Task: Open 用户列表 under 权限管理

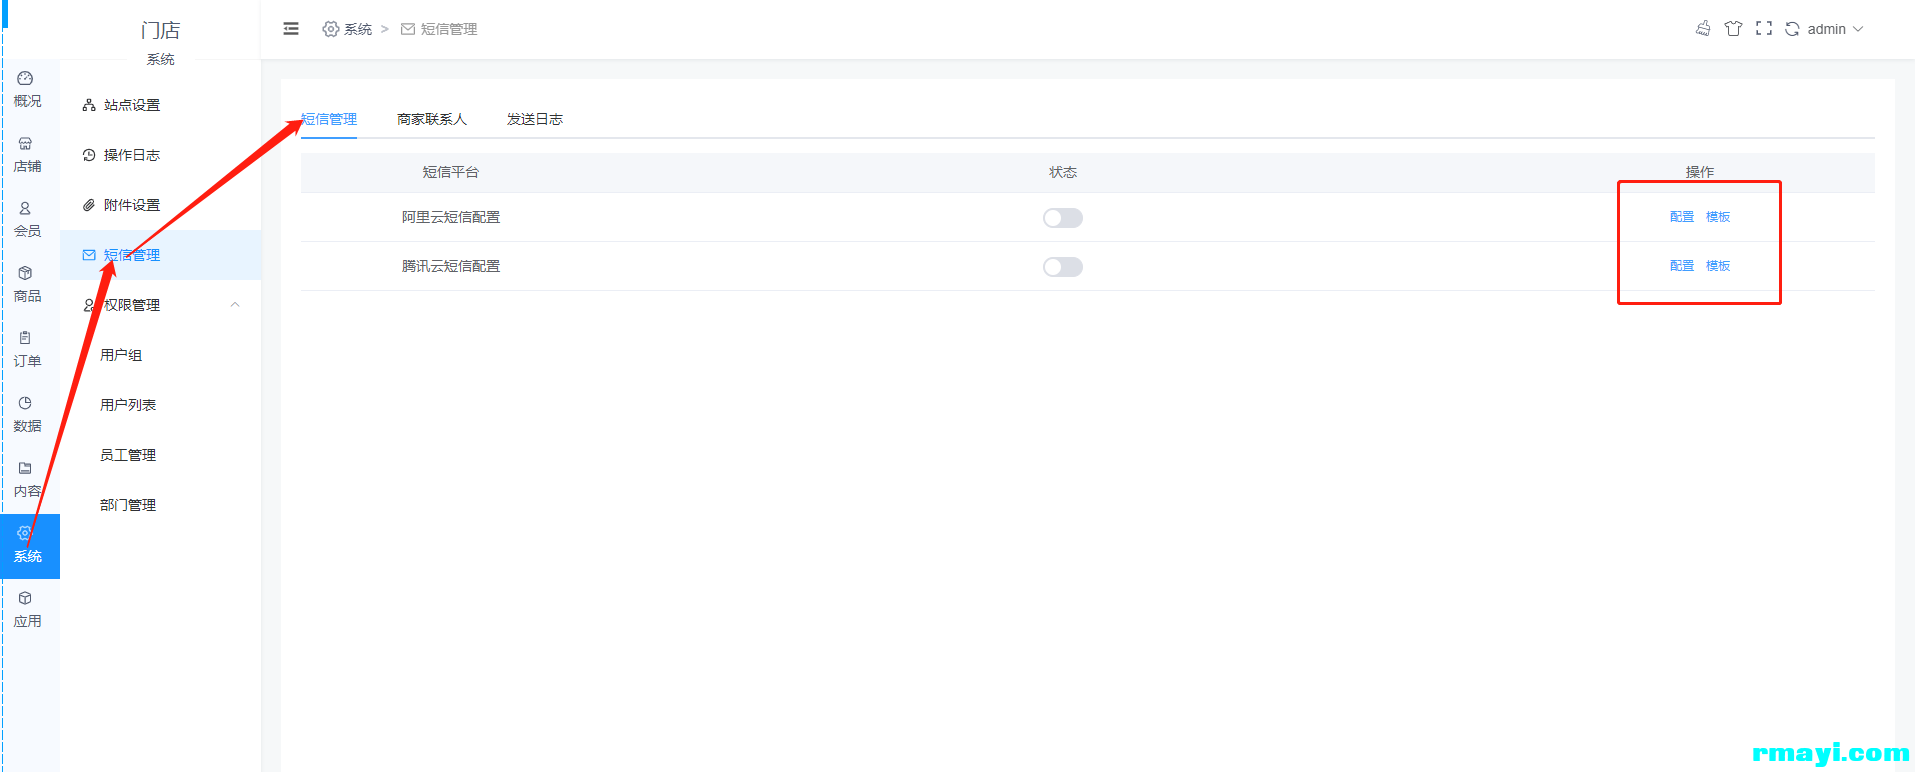Action: 128,405
